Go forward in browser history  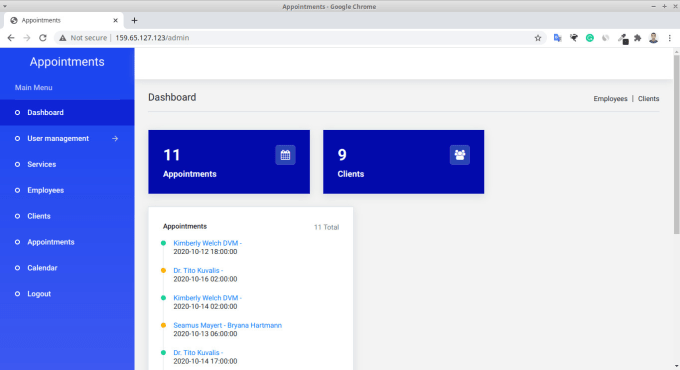pyautogui.click(x=26, y=38)
